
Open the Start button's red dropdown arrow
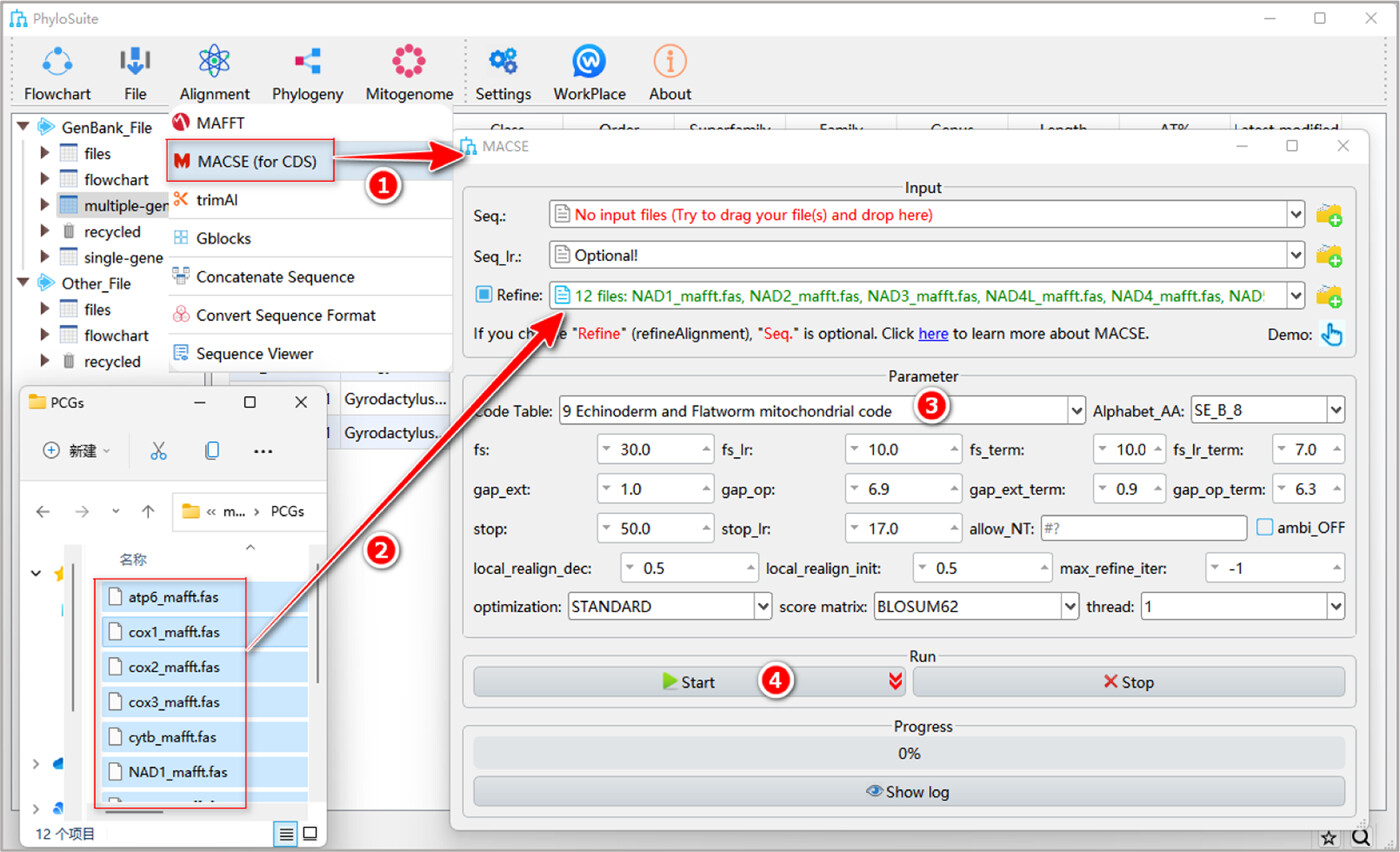895,682
